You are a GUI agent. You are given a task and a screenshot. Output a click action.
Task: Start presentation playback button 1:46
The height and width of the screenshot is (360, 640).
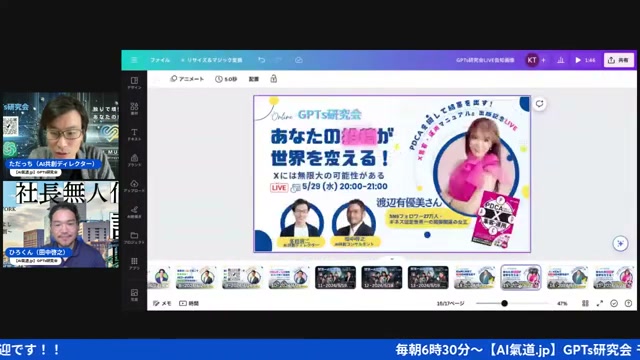coord(585,60)
